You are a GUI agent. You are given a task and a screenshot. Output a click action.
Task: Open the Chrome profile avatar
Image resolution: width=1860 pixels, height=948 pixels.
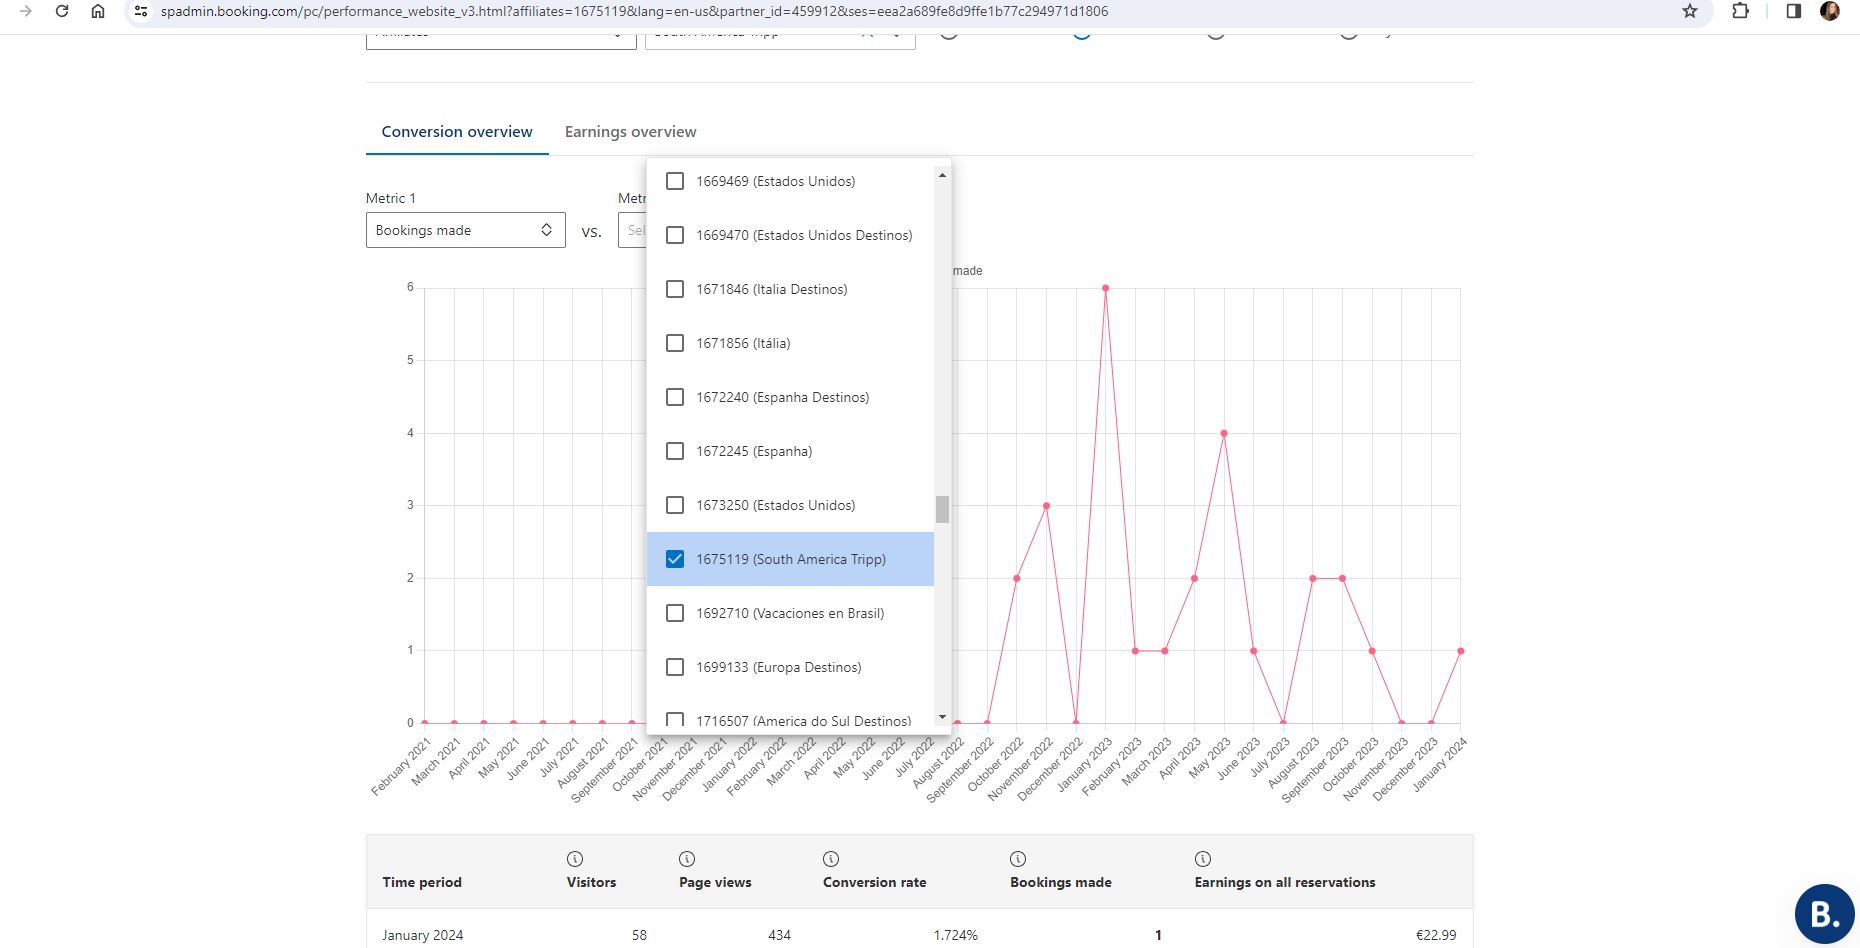(1830, 11)
